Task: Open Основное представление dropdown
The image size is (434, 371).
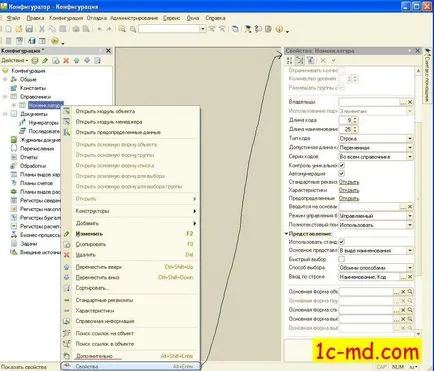Action: click(410, 250)
